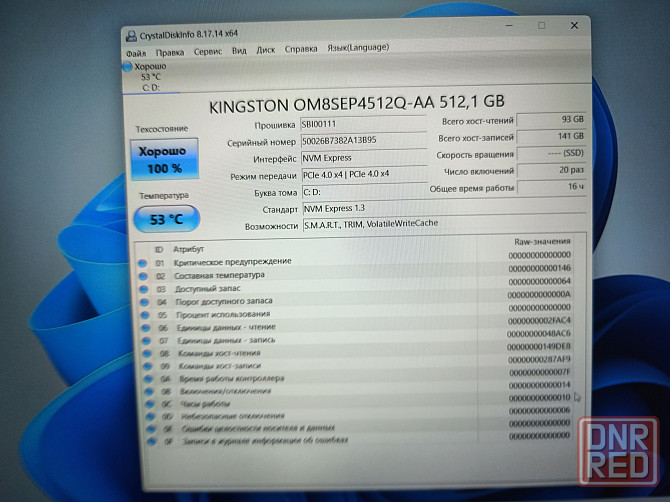Click the Режим передачи field PCIe 4.0 x4
This screenshot has height=502, width=670.
(364, 174)
